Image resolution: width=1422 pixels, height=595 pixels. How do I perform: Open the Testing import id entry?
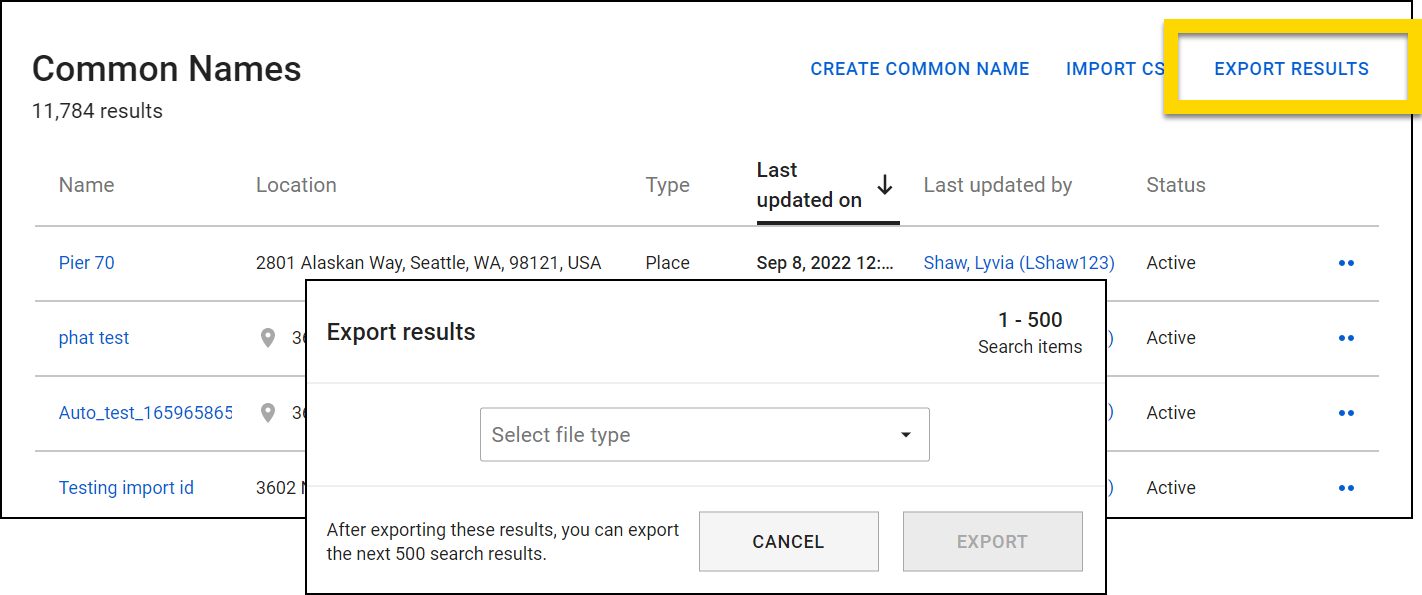point(126,487)
